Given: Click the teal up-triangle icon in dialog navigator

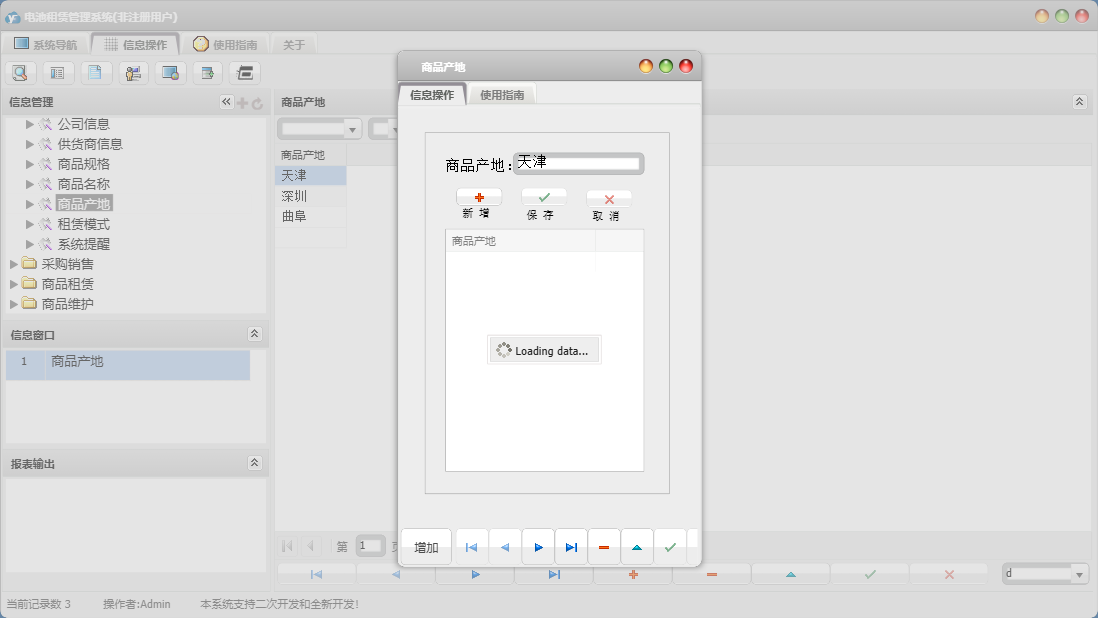Looking at the screenshot, I should coord(637,547).
